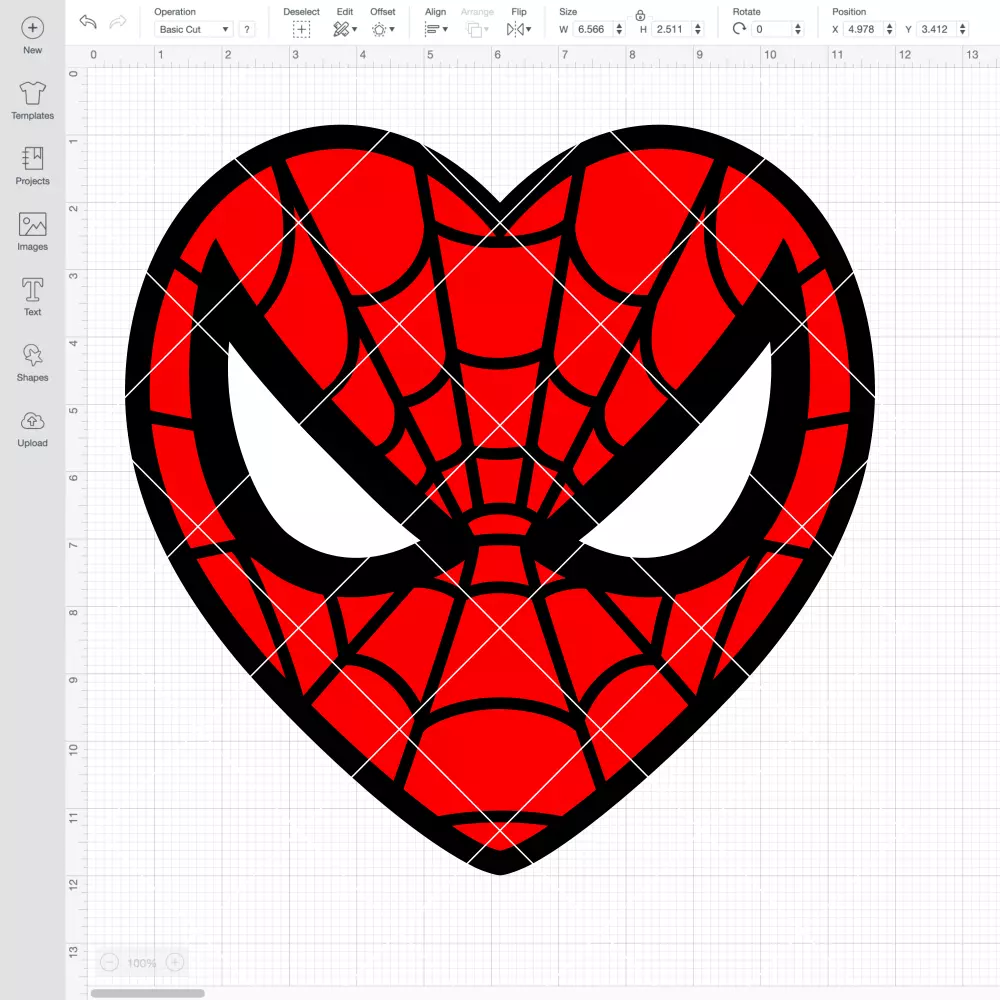
Task: Open the Templates panel
Action: pyautogui.click(x=33, y=101)
